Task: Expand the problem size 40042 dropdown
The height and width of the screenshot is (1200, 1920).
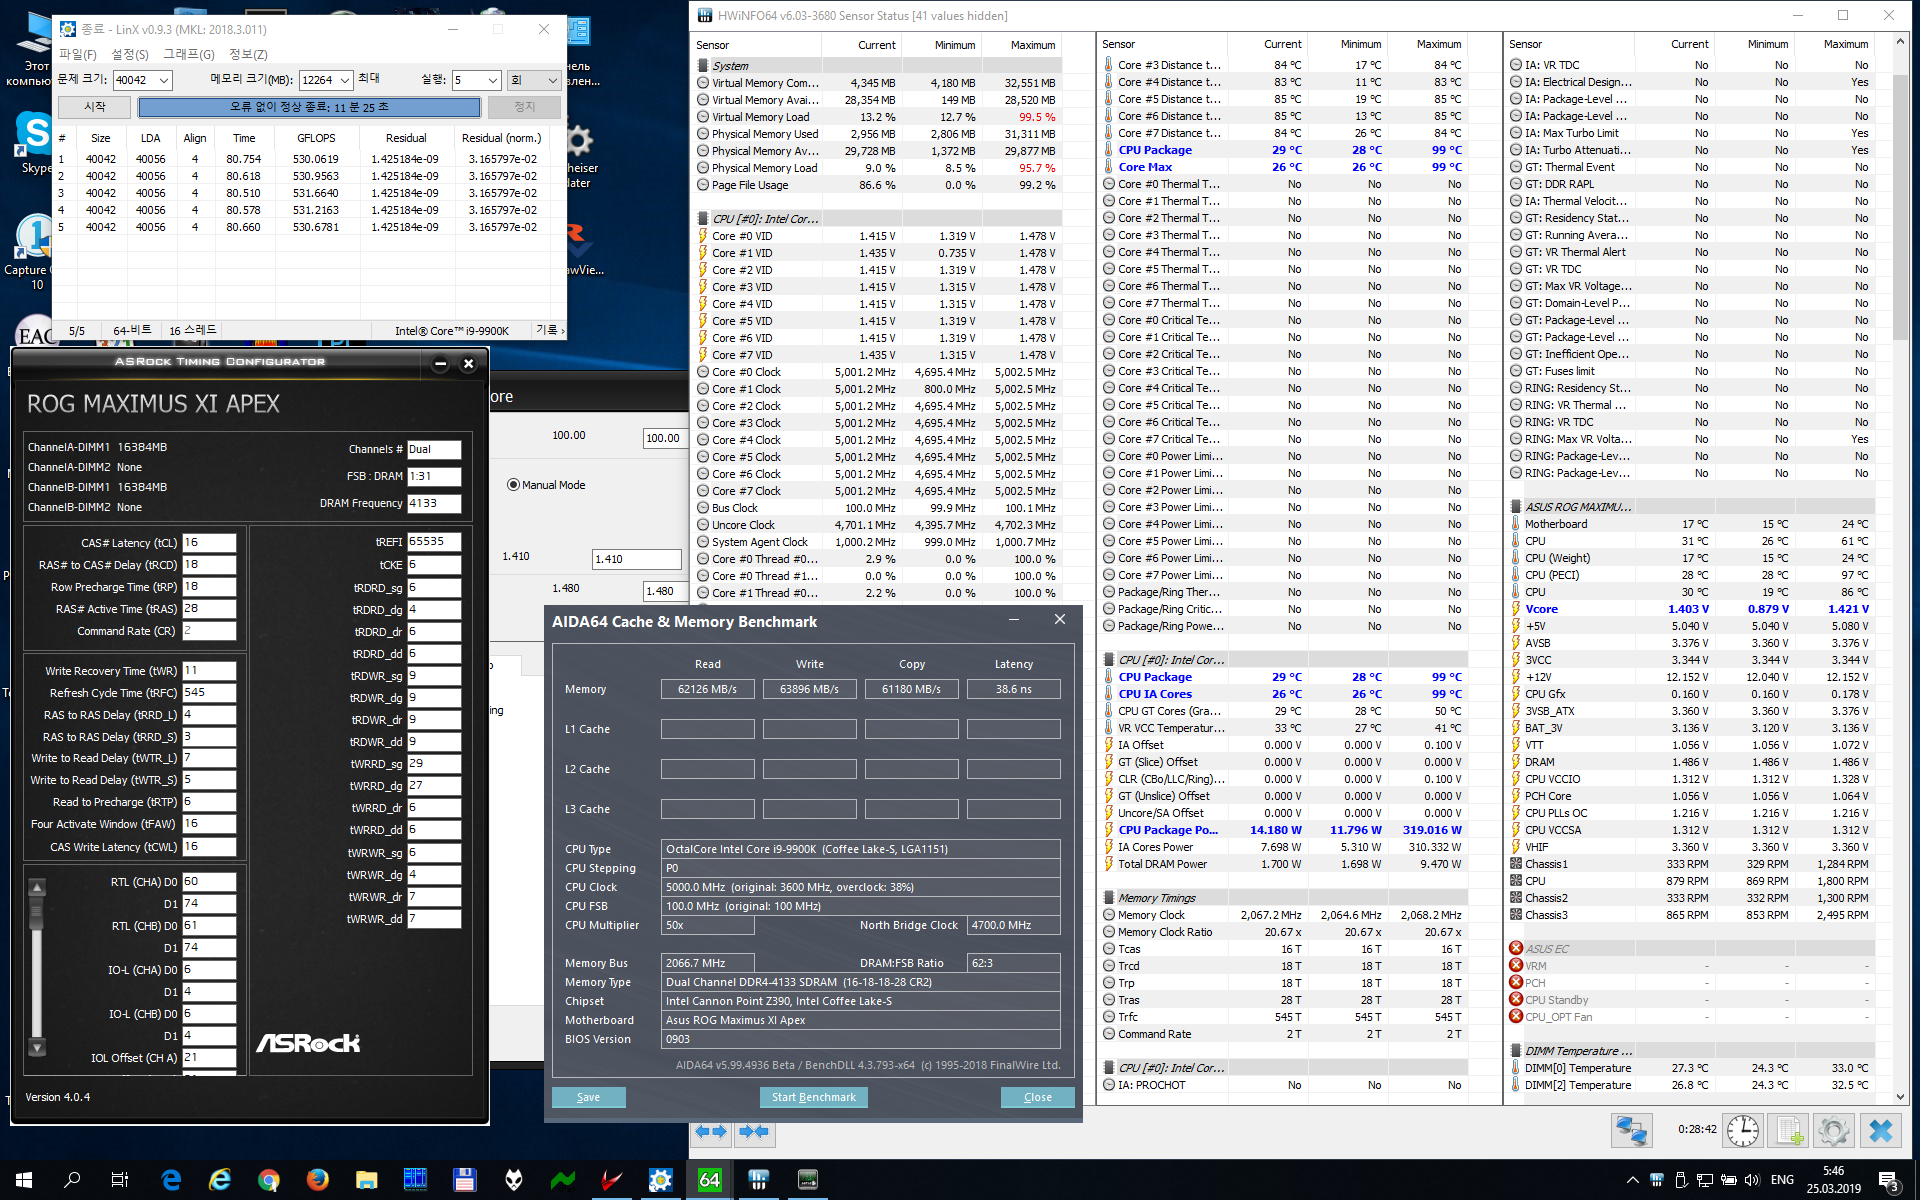Action: pyautogui.click(x=164, y=80)
